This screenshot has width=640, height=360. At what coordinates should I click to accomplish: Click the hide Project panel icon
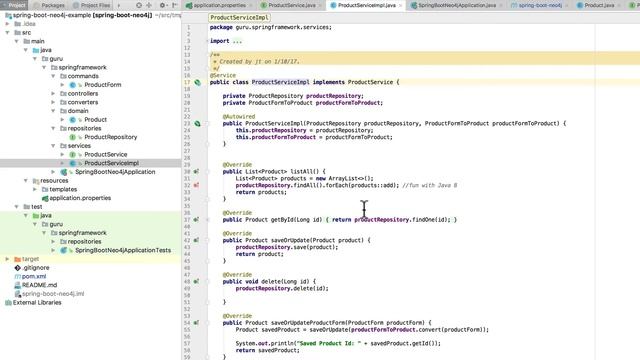click(x=174, y=5)
